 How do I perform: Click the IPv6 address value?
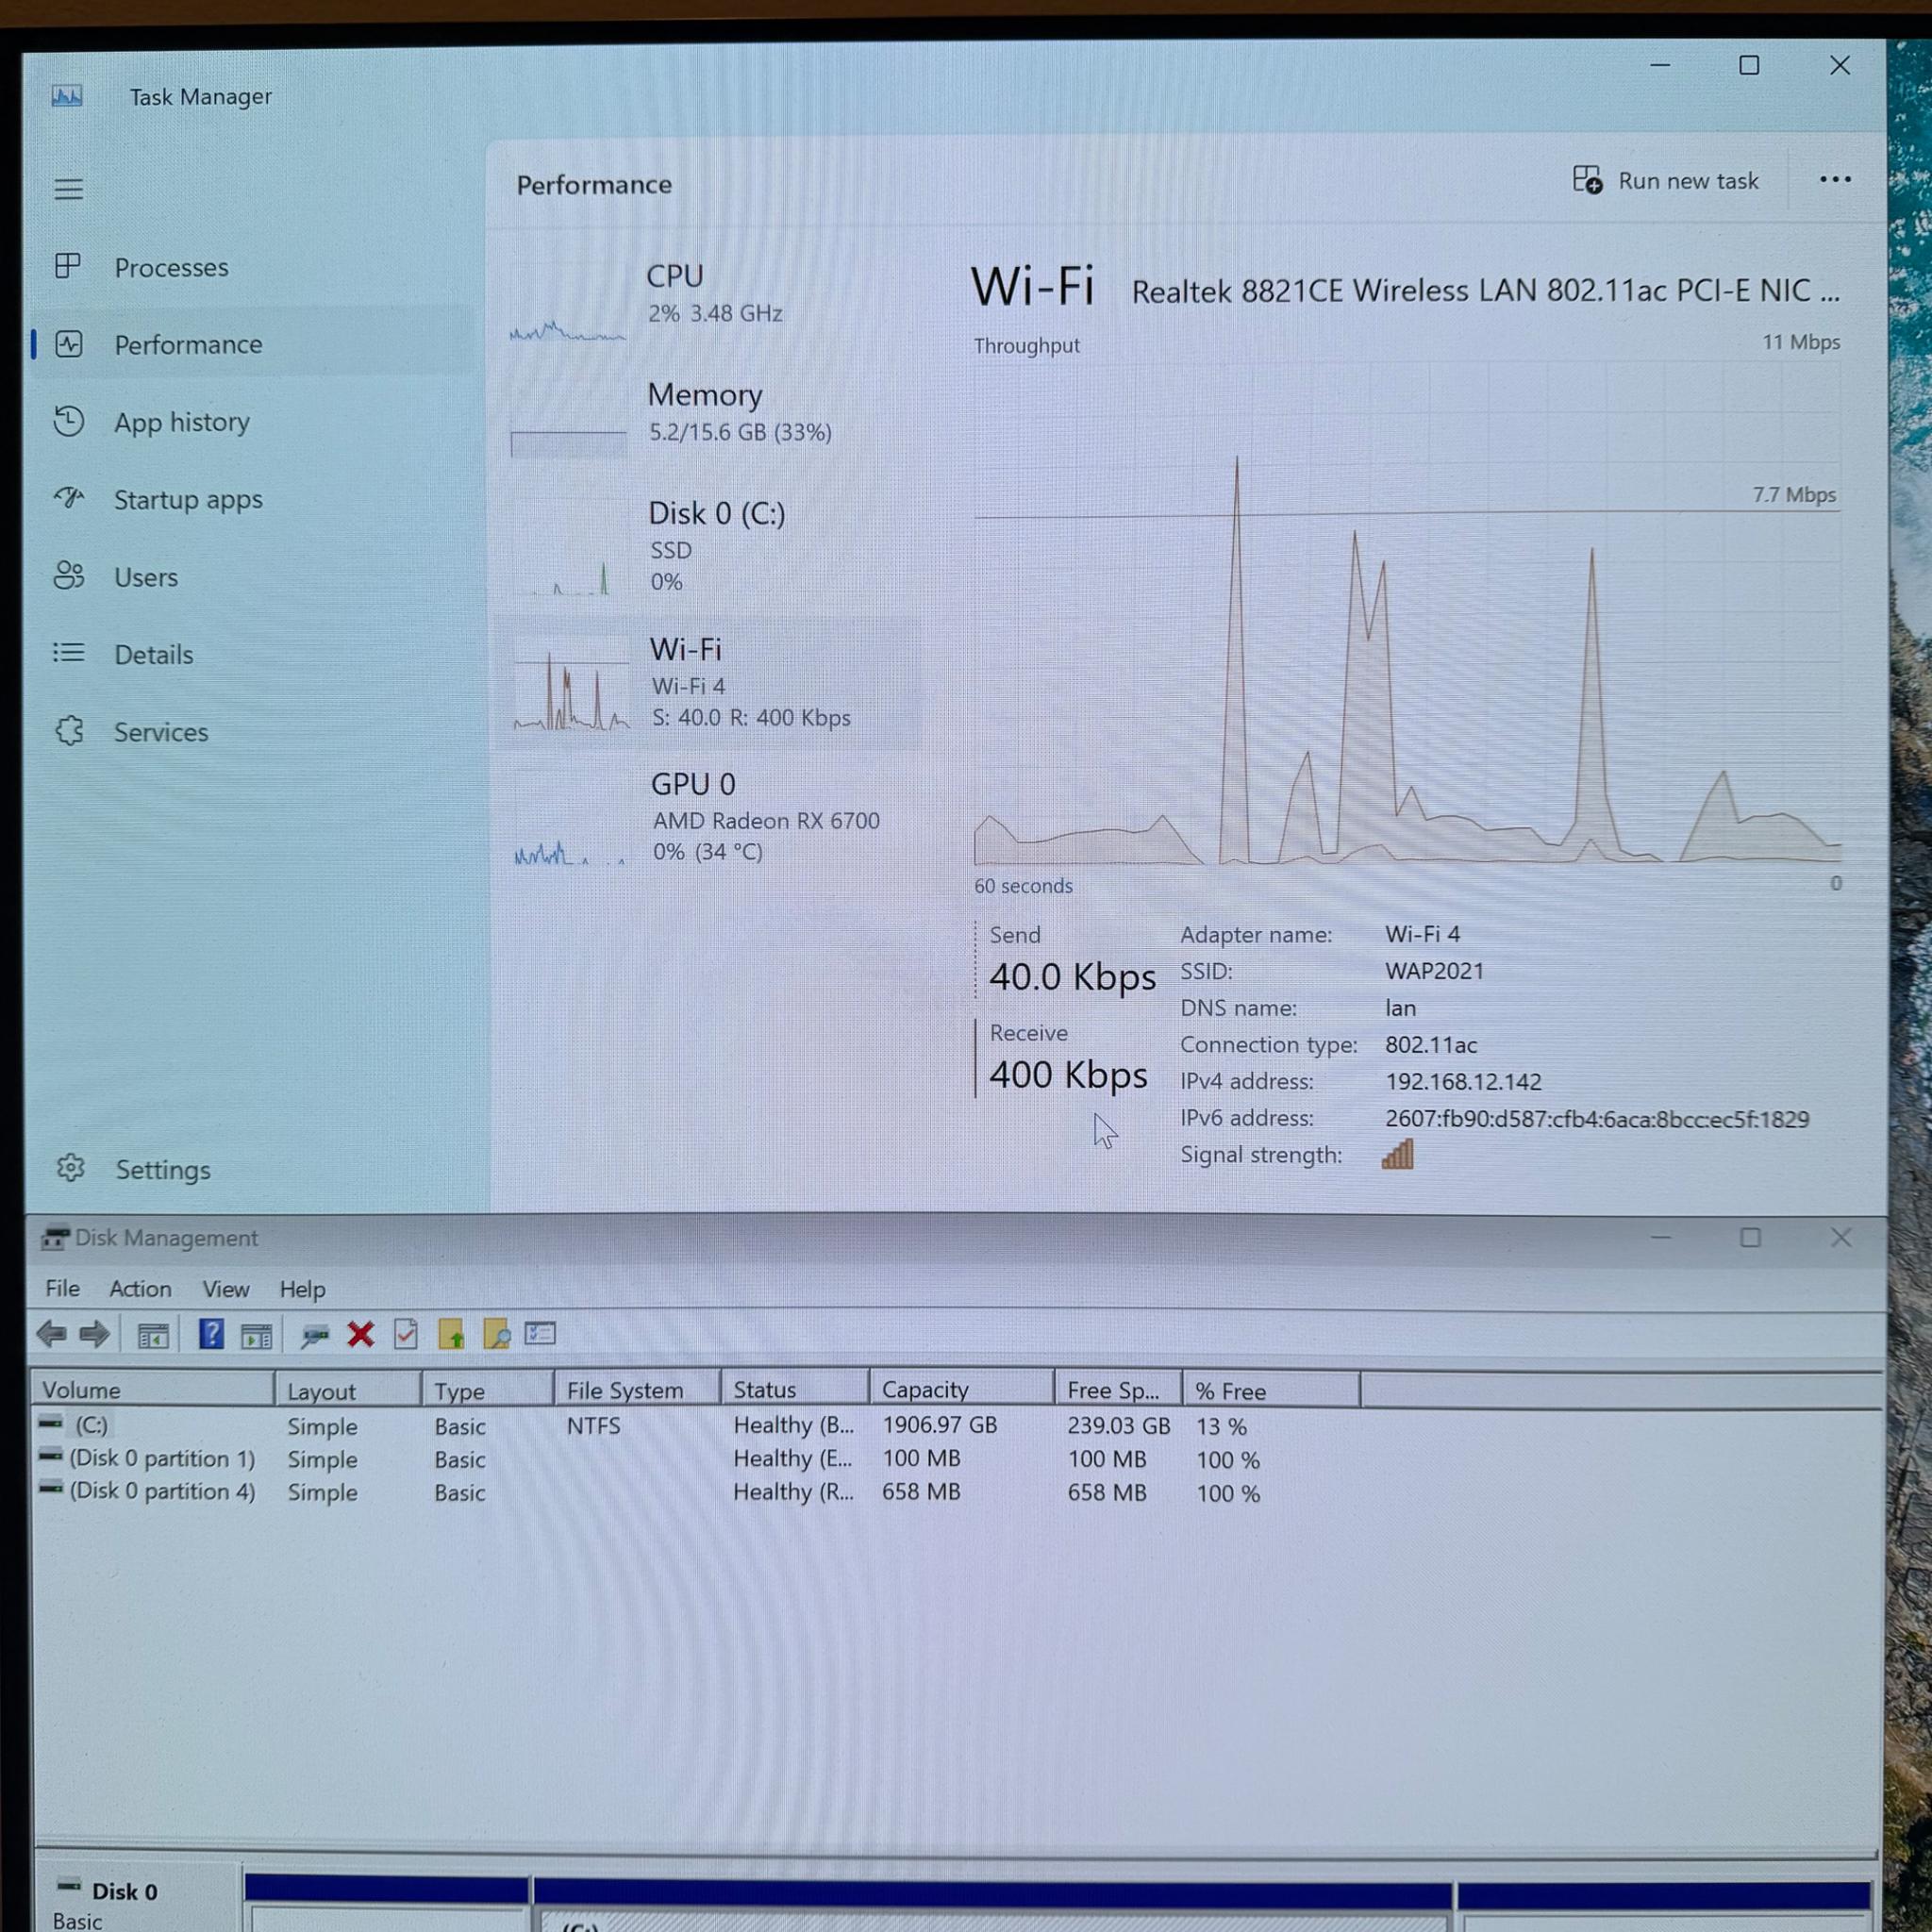pyautogui.click(x=1597, y=1119)
